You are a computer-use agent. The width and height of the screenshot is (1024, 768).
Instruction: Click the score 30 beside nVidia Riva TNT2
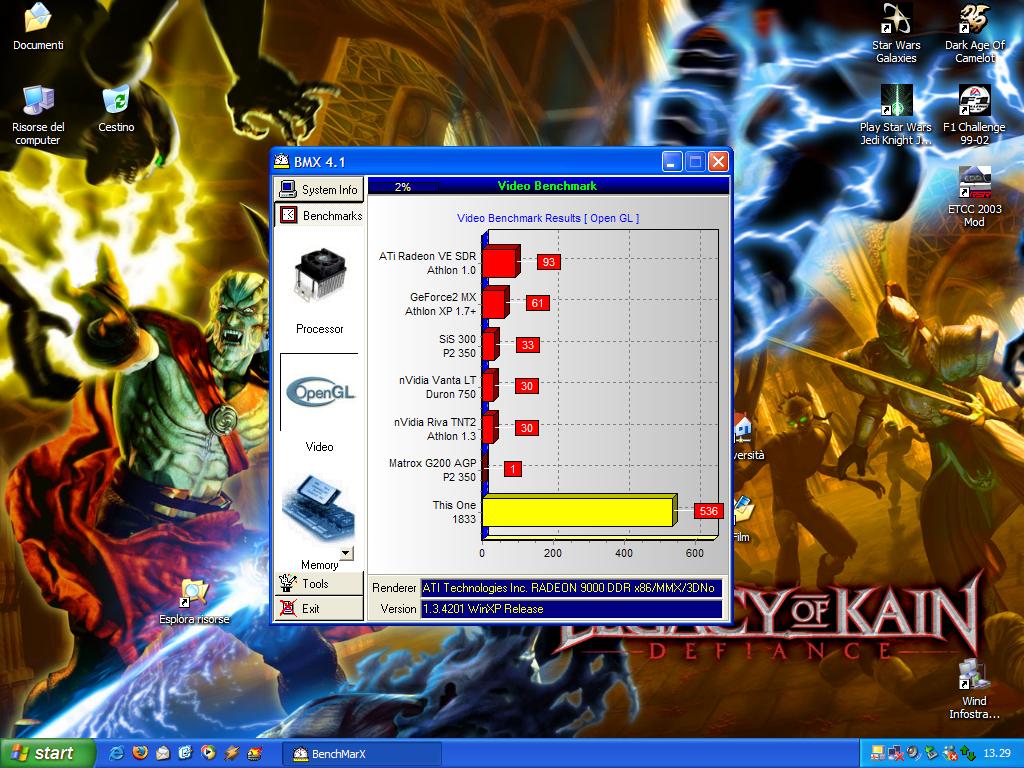click(x=527, y=428)
